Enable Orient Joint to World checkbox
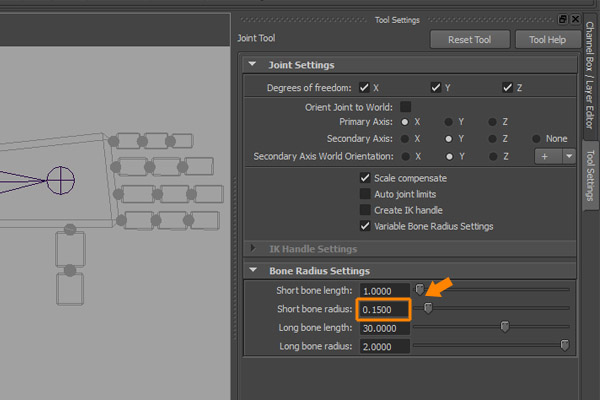 (406, 107)
